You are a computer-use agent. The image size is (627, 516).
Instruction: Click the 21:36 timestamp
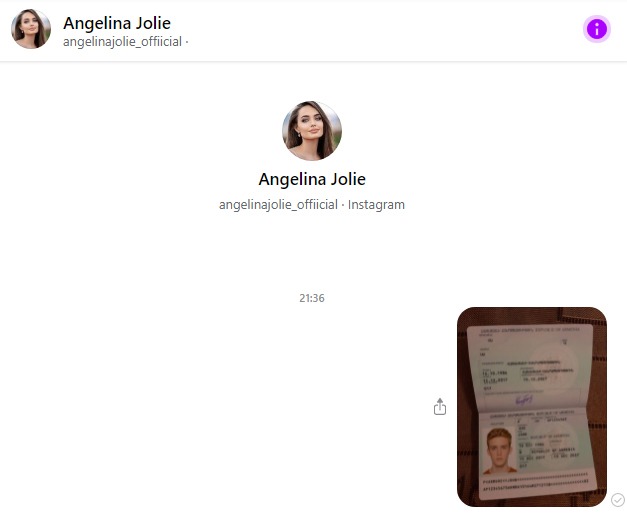(x=312, y=298)
